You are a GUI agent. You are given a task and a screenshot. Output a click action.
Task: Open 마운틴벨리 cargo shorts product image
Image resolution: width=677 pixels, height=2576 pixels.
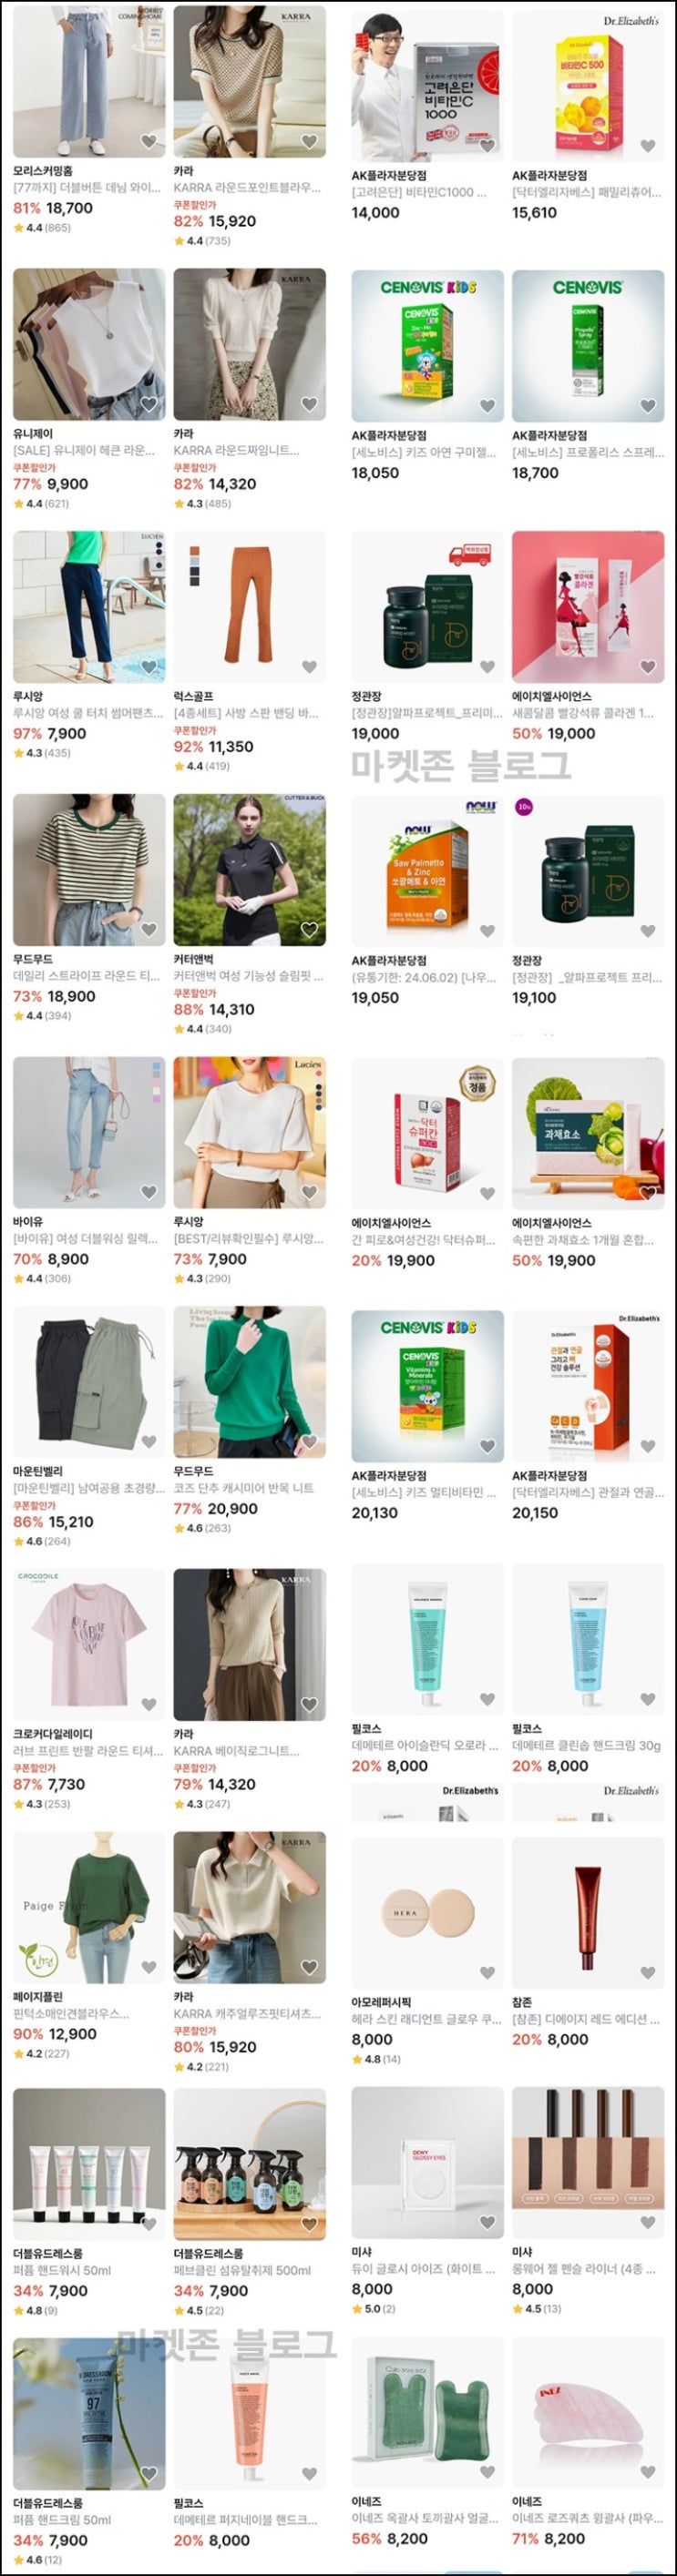pos(89,1382)
